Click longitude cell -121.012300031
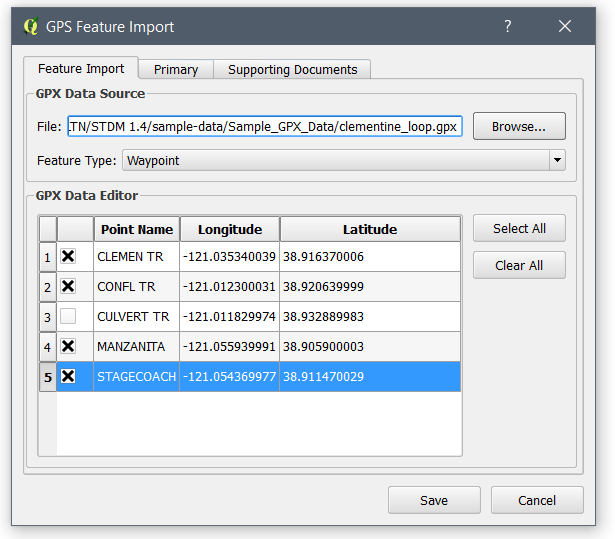Screen dimensions: 615x539 click(x=229, y=286)
